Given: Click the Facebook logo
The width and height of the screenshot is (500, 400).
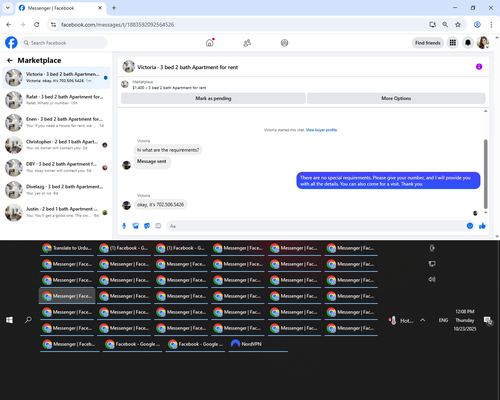Looking at the screenshot, I should coord(11,43).
